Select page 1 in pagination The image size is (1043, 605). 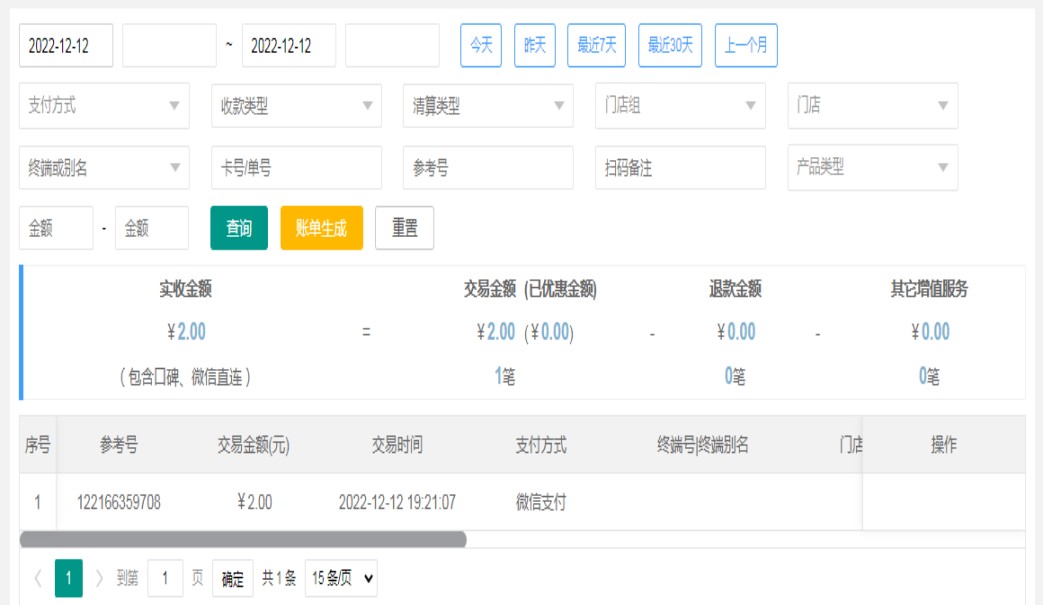tap(68, 578)
